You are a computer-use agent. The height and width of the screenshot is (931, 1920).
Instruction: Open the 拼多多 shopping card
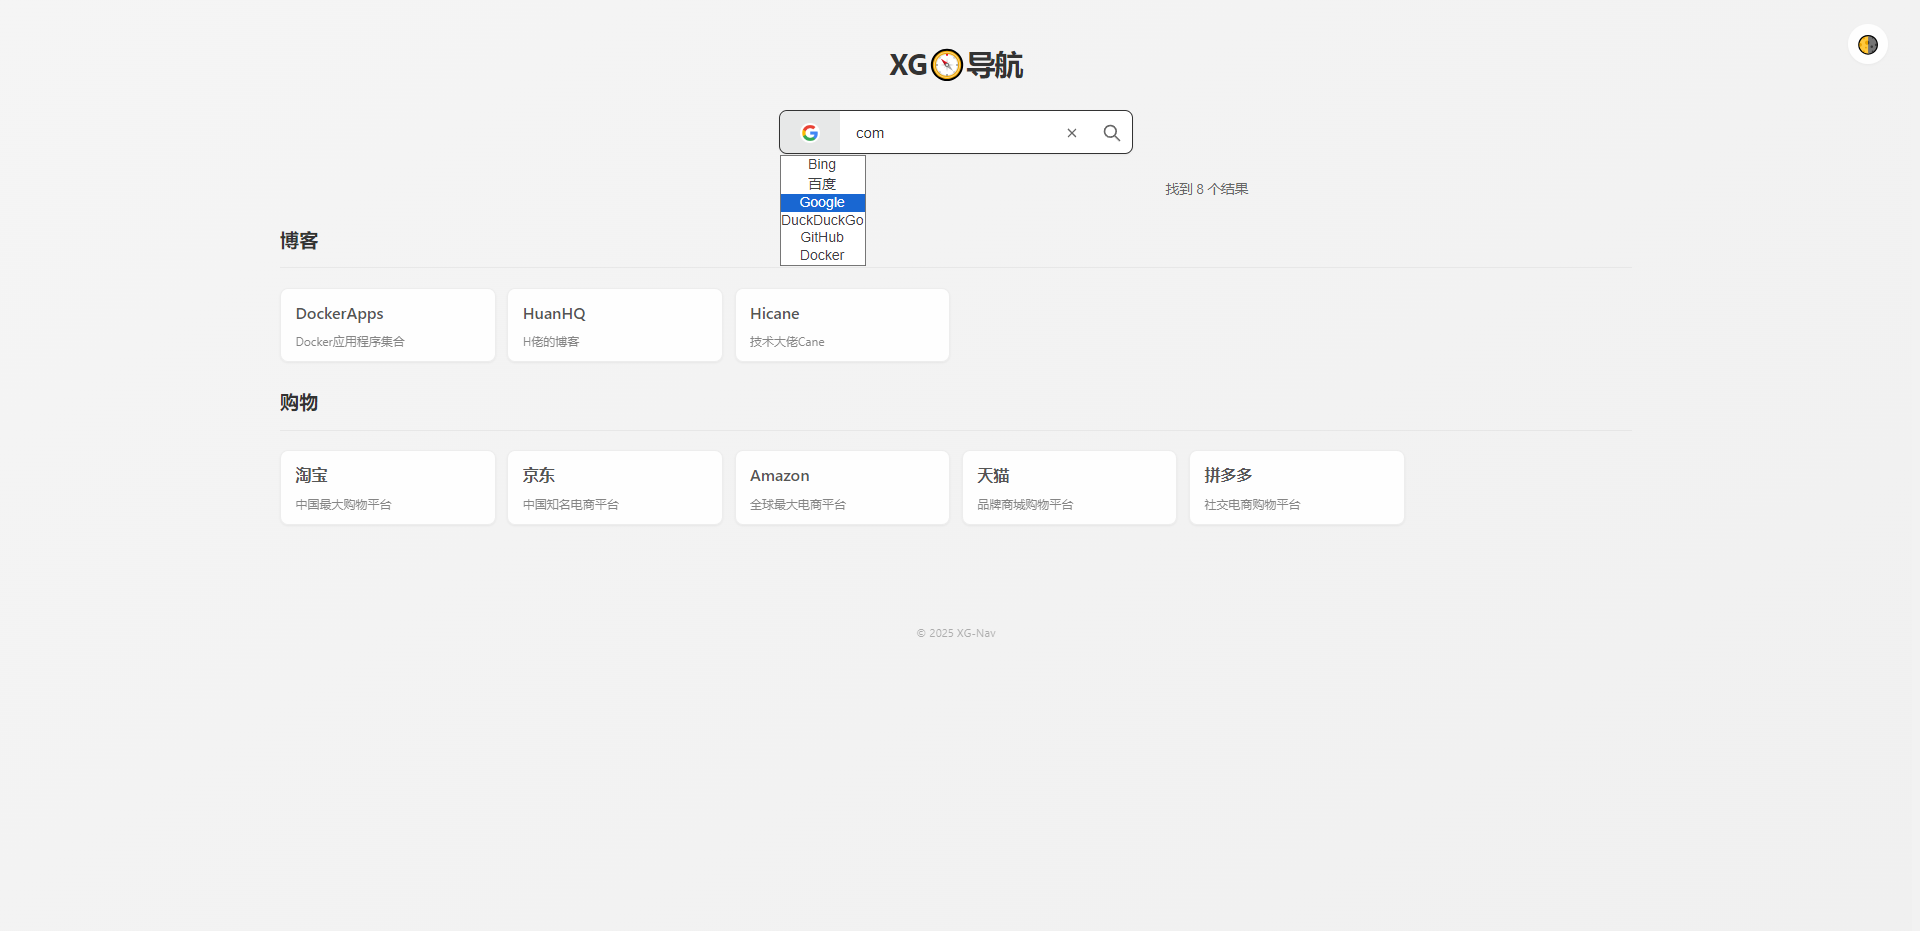tap(1297, 488)
